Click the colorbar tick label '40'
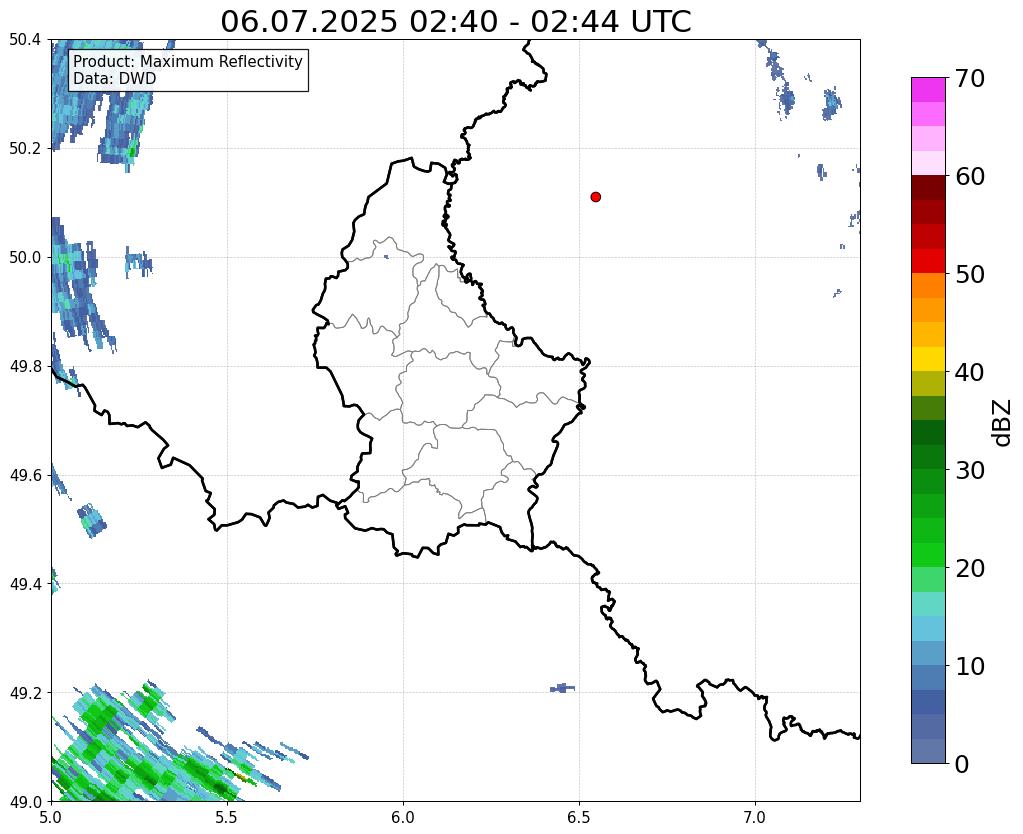This screenshot has height=834, width=1023. 970,373
